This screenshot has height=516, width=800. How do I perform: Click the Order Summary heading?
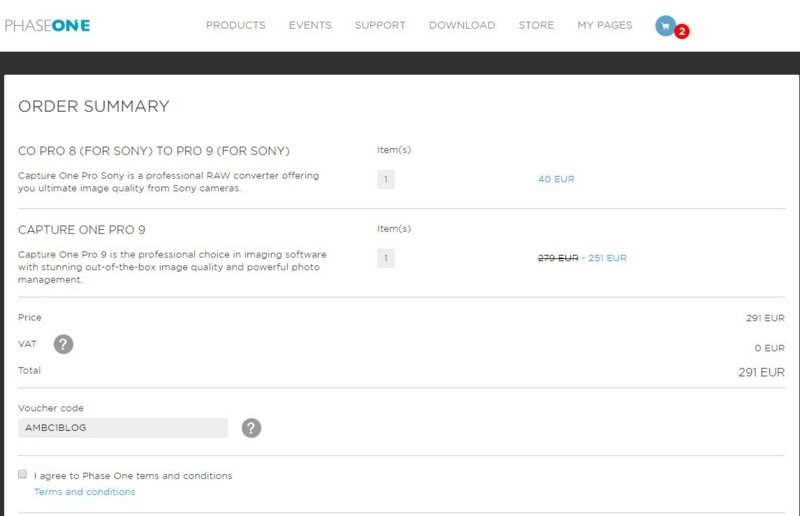click(x=94, y=106)
